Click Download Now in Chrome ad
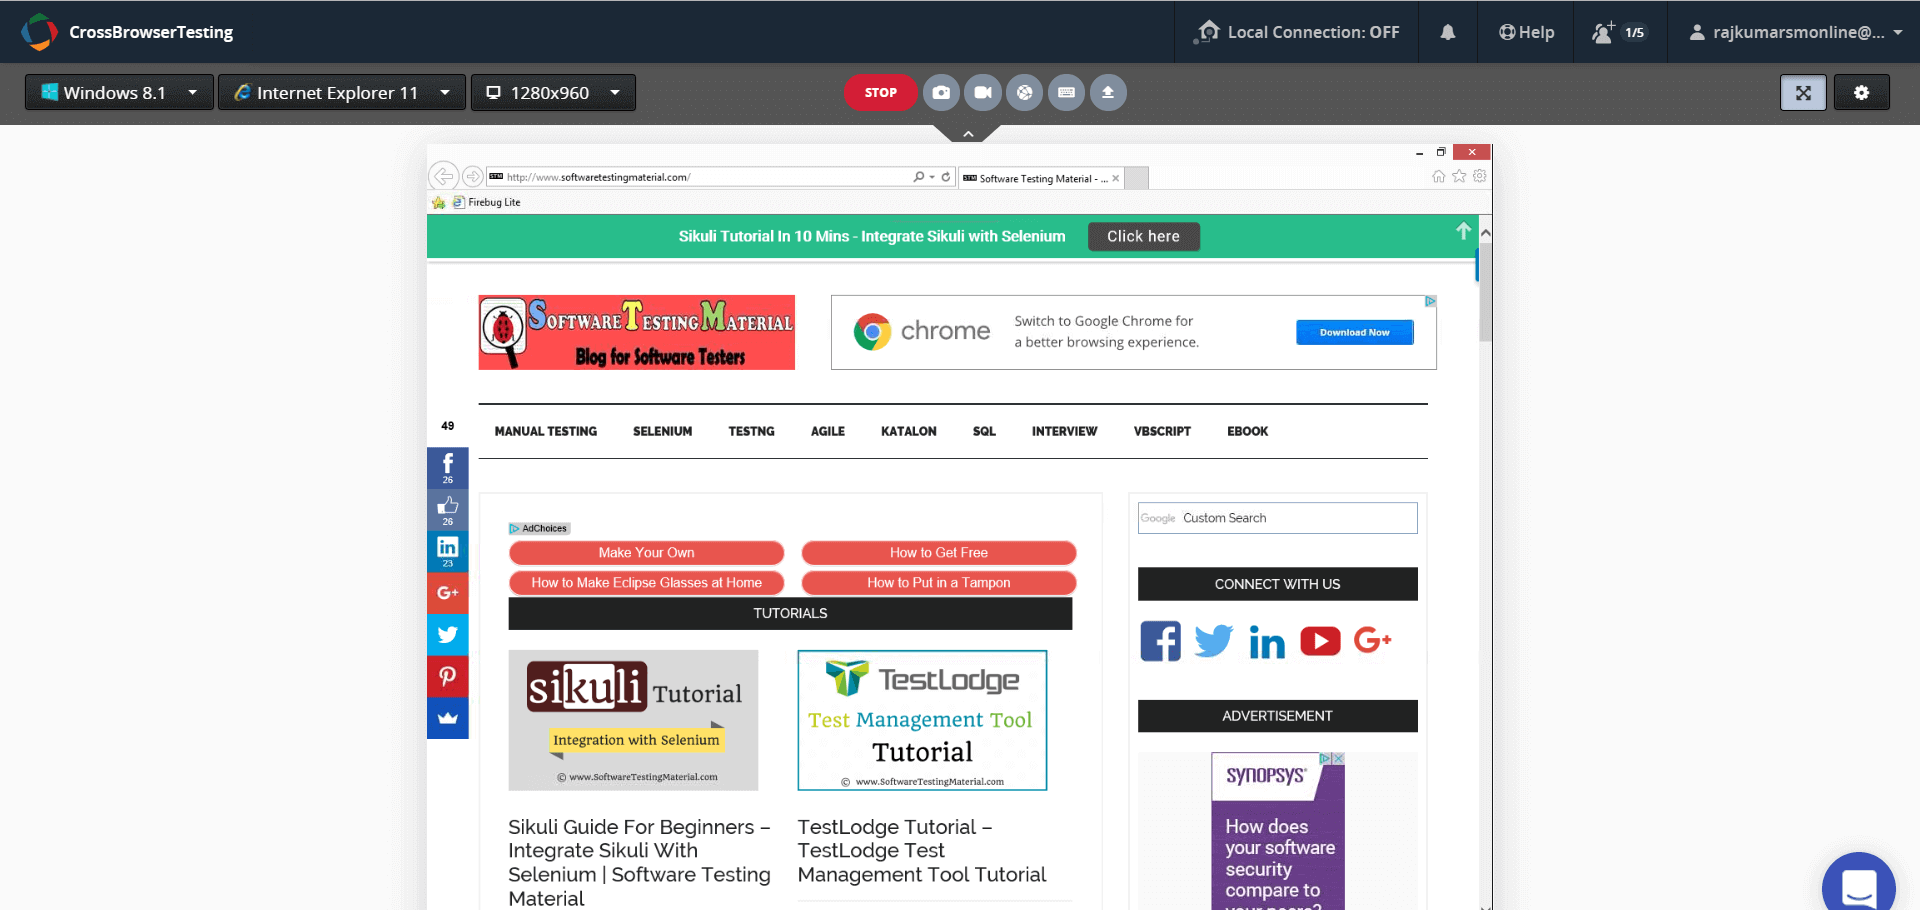This screenshot has height=910, width=1920. pos(1354,332)
